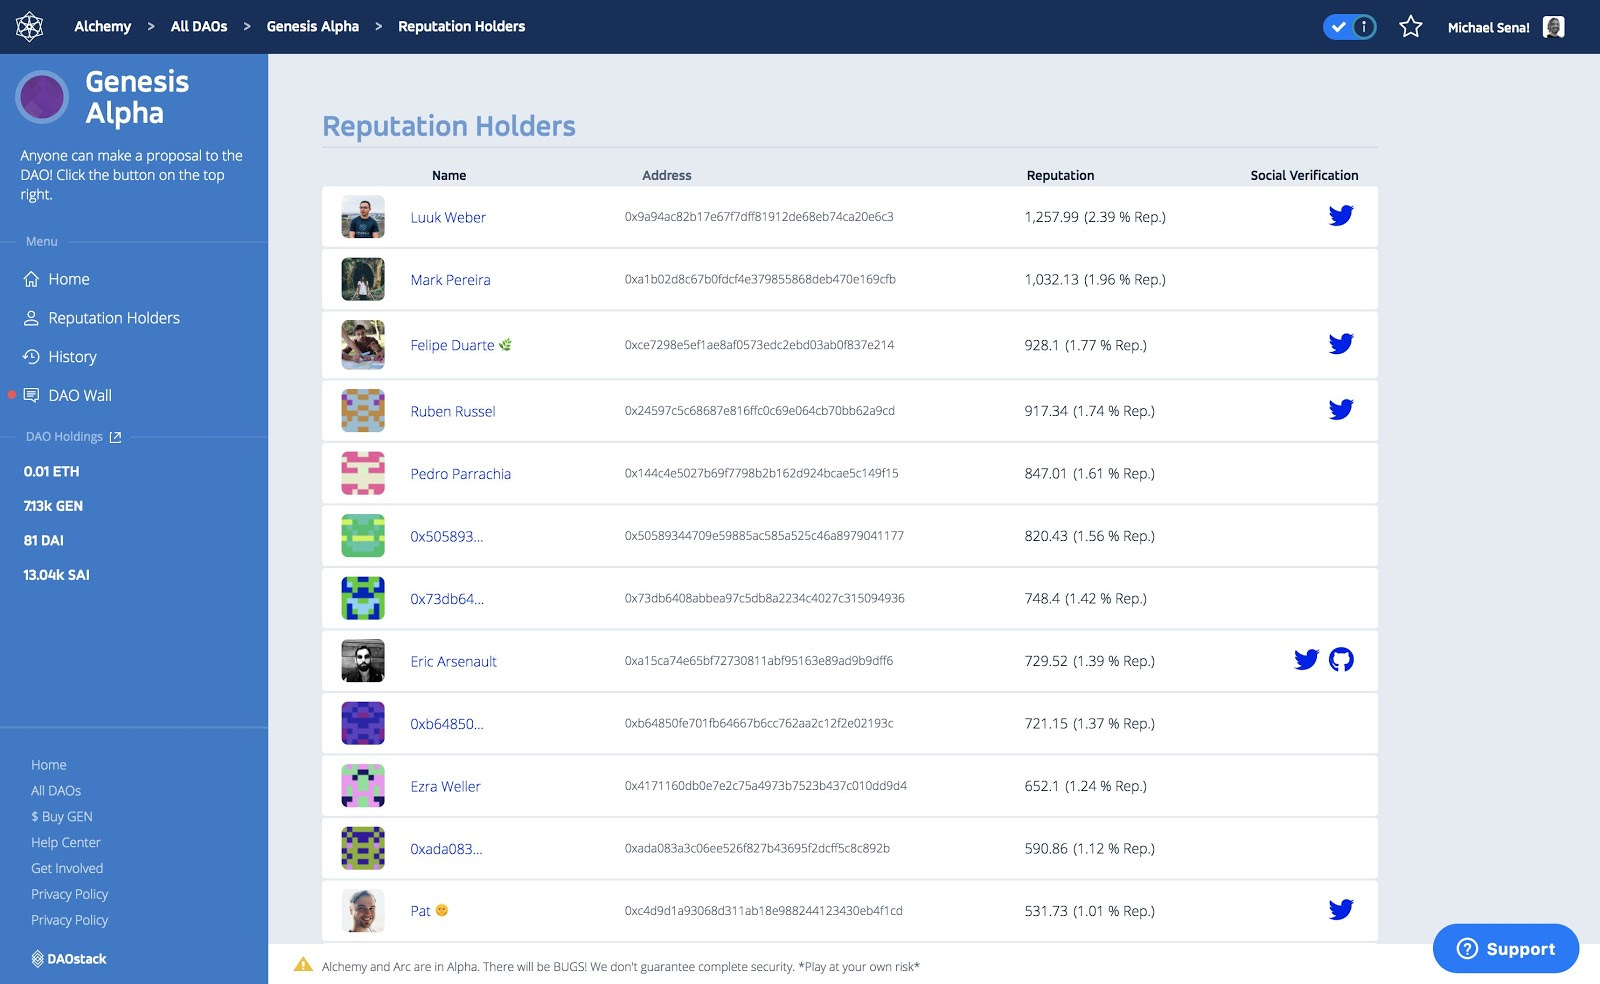
Task: Click Pedro Parrachia's identicon avatar
Action: pos(363,473)
